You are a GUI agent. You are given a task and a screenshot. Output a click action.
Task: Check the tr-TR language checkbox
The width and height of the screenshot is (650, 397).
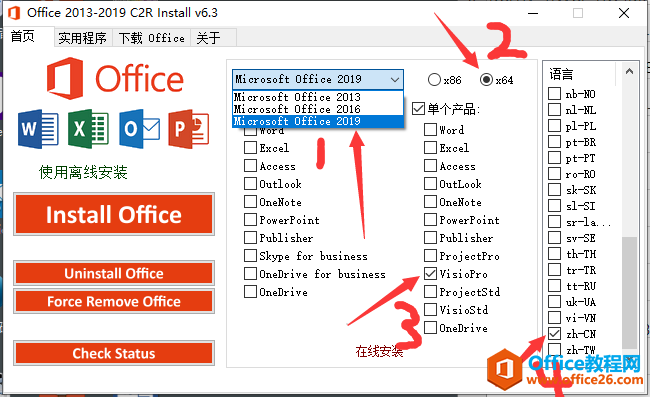(x=554, y=270)
